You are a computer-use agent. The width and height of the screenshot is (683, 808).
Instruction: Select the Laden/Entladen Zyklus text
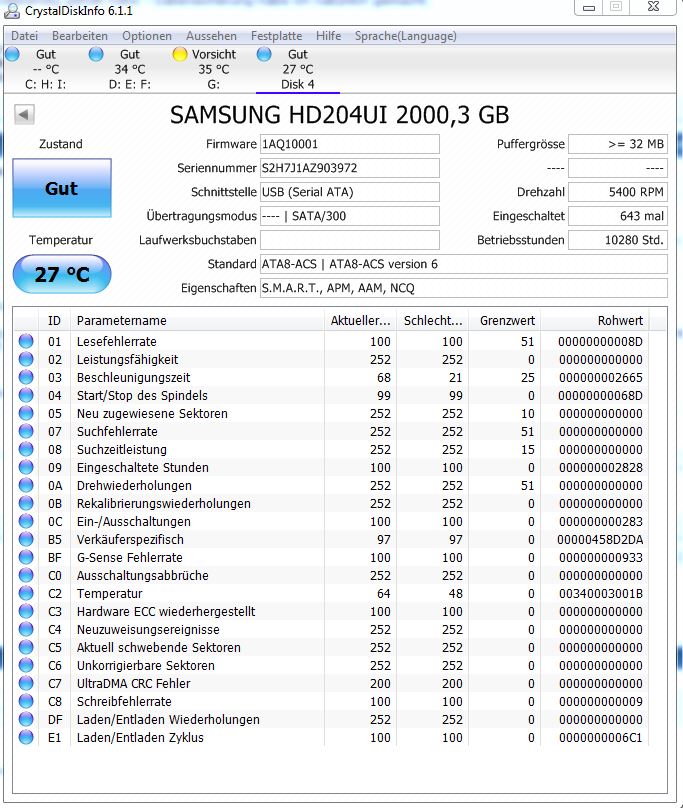coord(140,738)
